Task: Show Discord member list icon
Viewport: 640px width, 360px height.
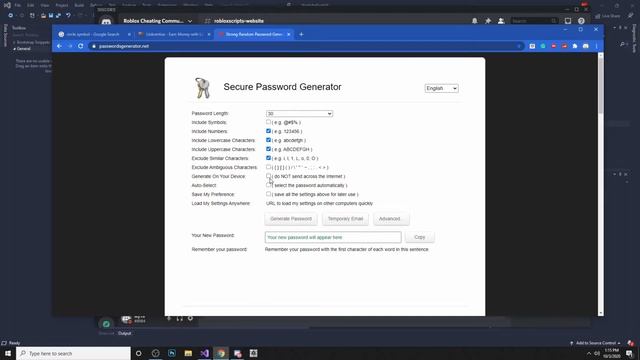Action: [x=501, y=21]
